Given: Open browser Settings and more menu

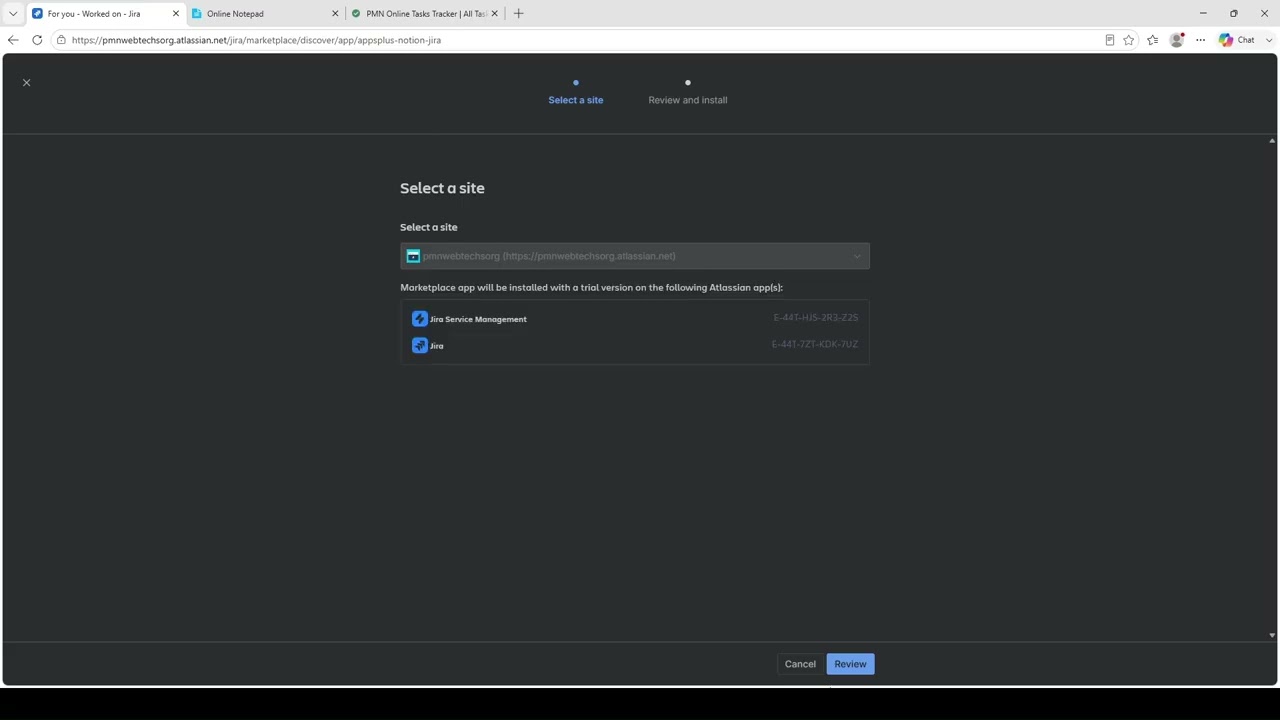Looking at the screenshot, I should (1201, 40).
